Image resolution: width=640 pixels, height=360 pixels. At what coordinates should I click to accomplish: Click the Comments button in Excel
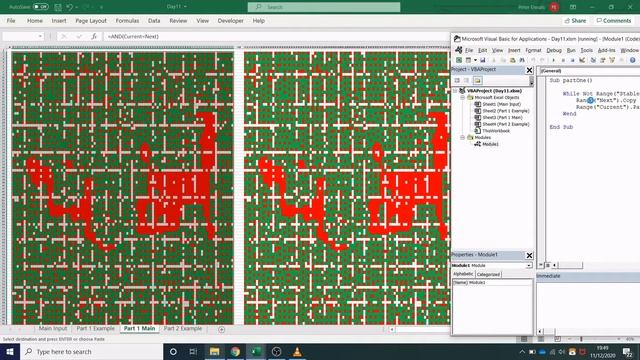[x=613, y=20]
